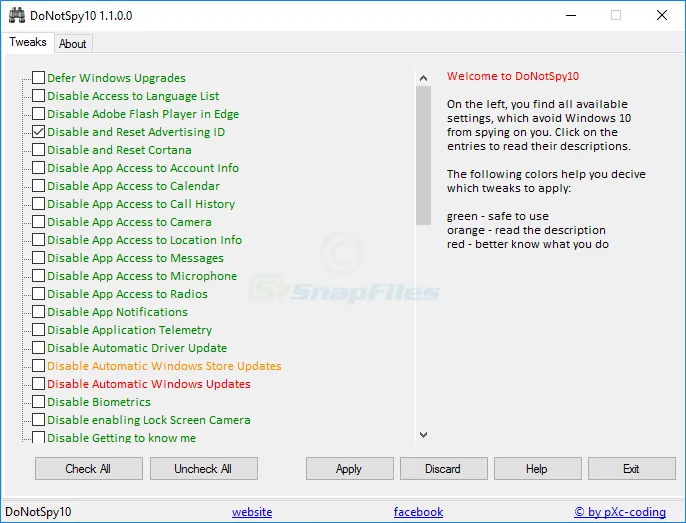The width and height of the screenshot is (686, 523).
Task: Click the DoNotSpy10 binoculars title icon
Action: point(17,15)
